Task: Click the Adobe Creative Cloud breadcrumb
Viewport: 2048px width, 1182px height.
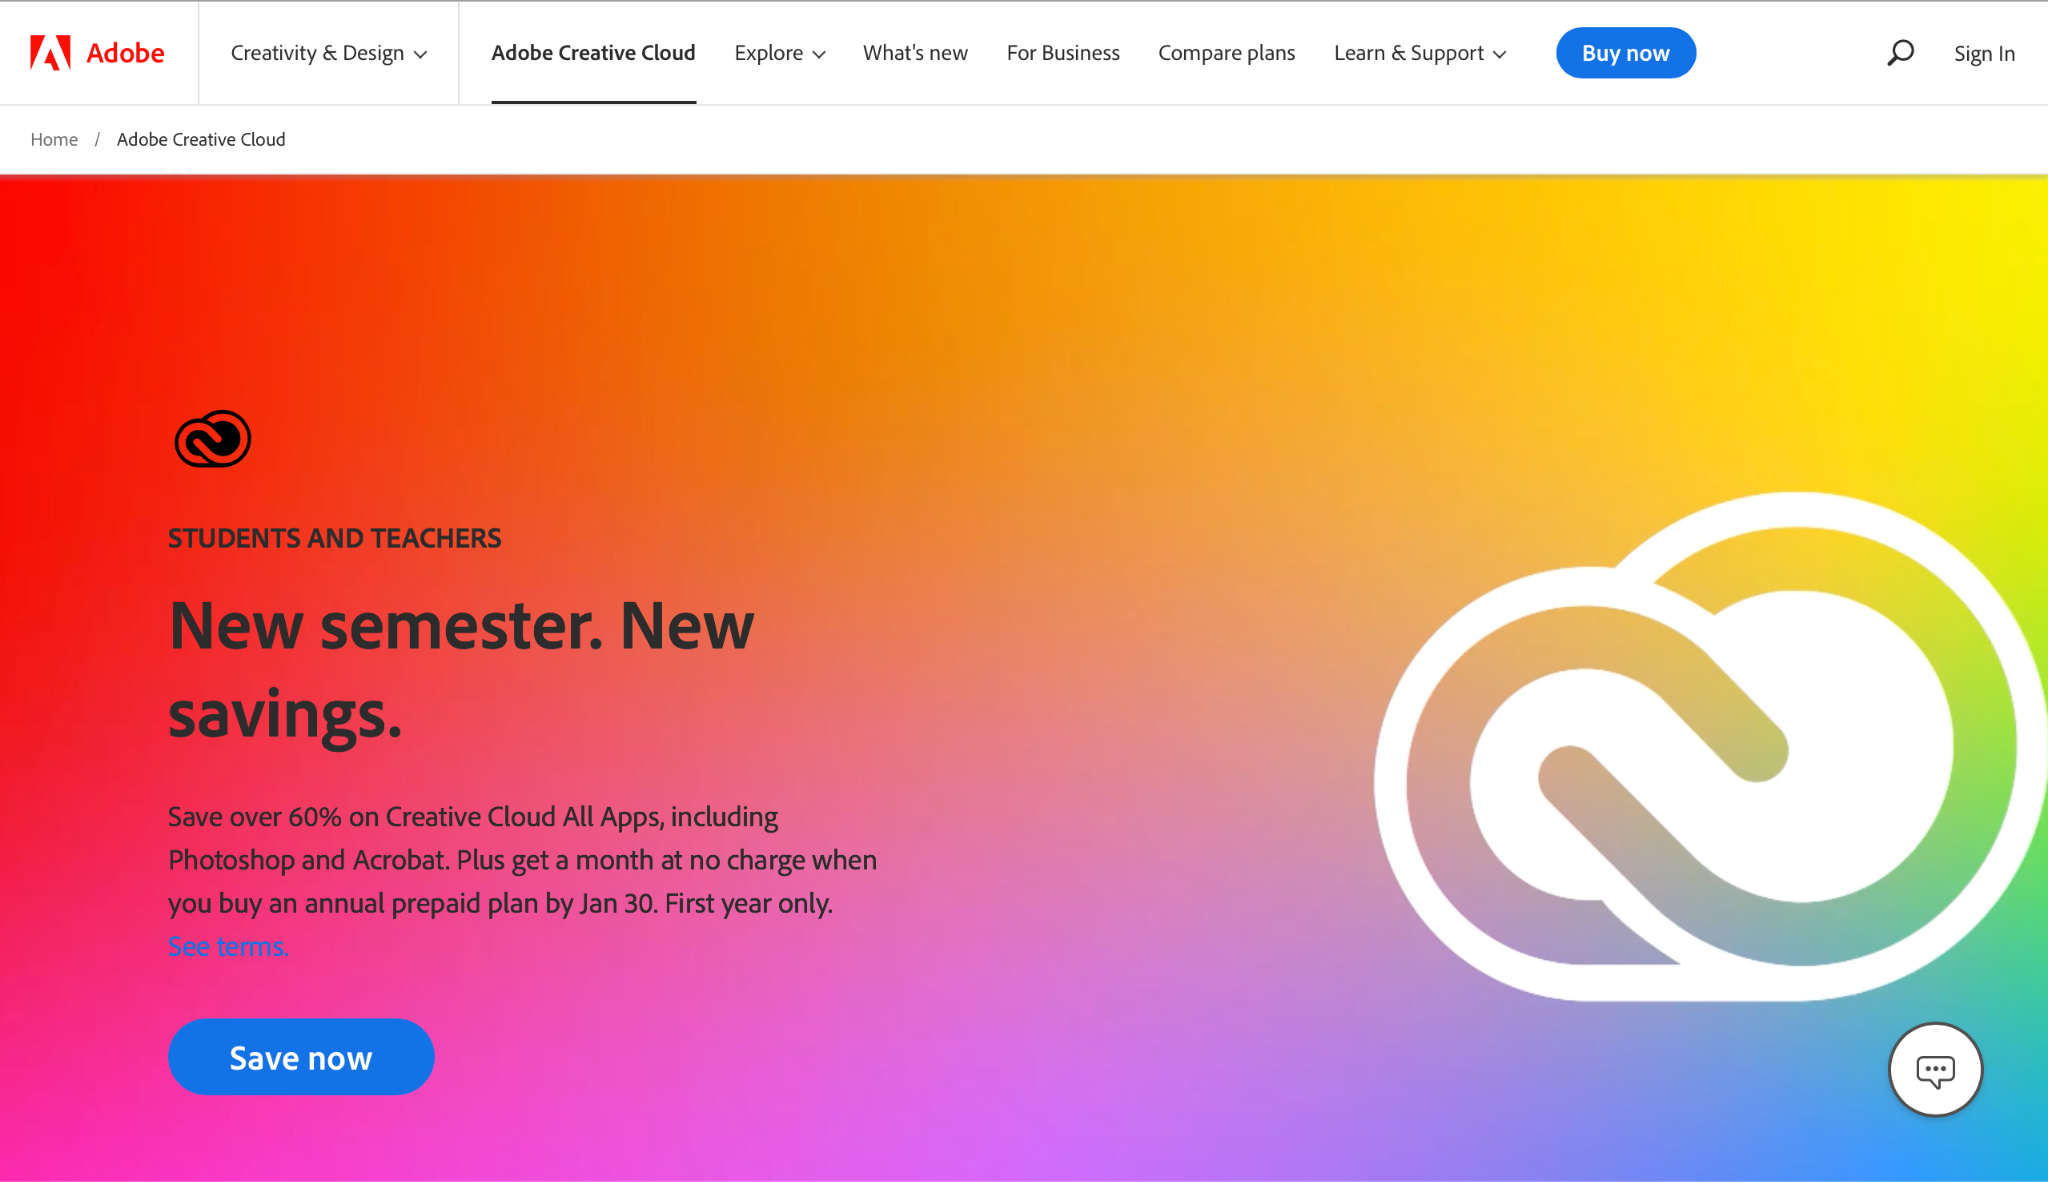Action: [x=201, y=138]
